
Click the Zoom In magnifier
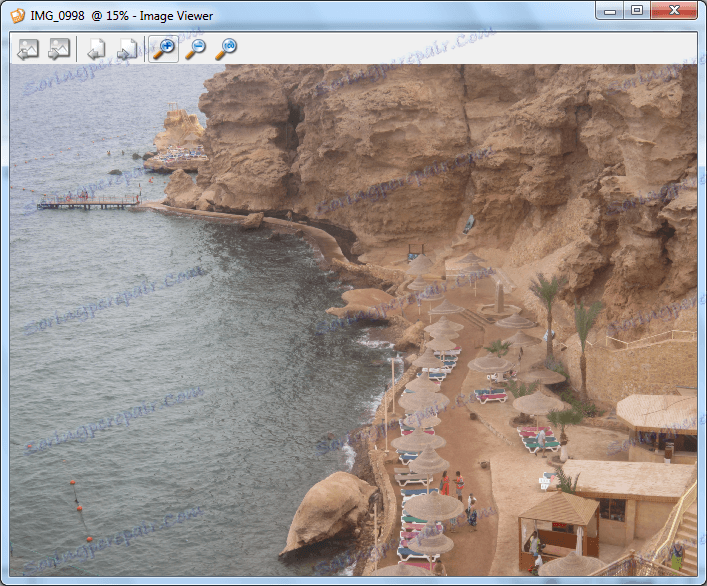coord(163,49)
